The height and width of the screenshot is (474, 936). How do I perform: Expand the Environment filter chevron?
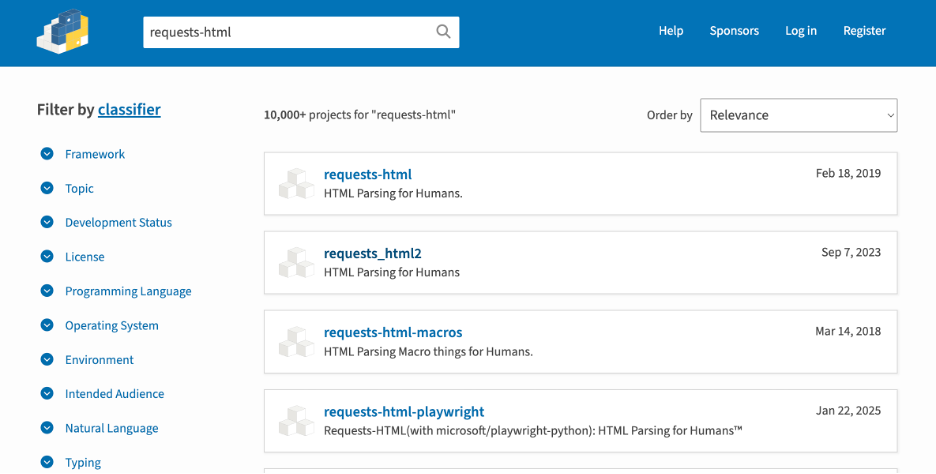point(47,359)
